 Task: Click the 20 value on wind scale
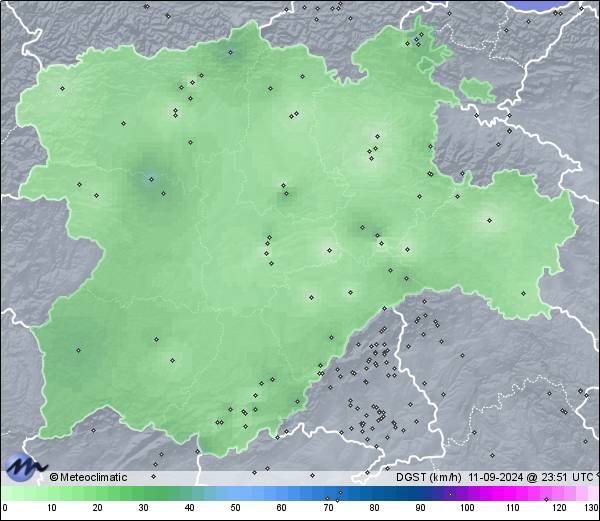98,508
